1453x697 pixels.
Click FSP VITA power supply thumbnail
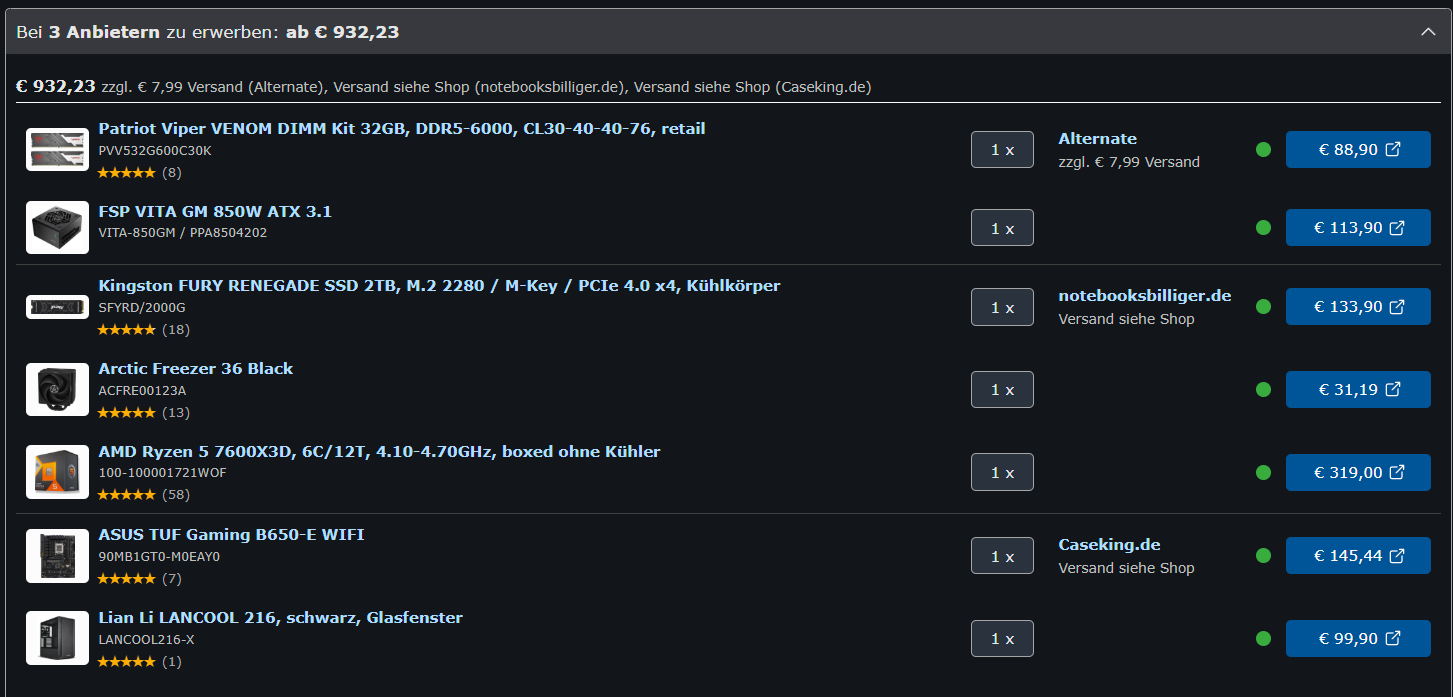[57, 228]
